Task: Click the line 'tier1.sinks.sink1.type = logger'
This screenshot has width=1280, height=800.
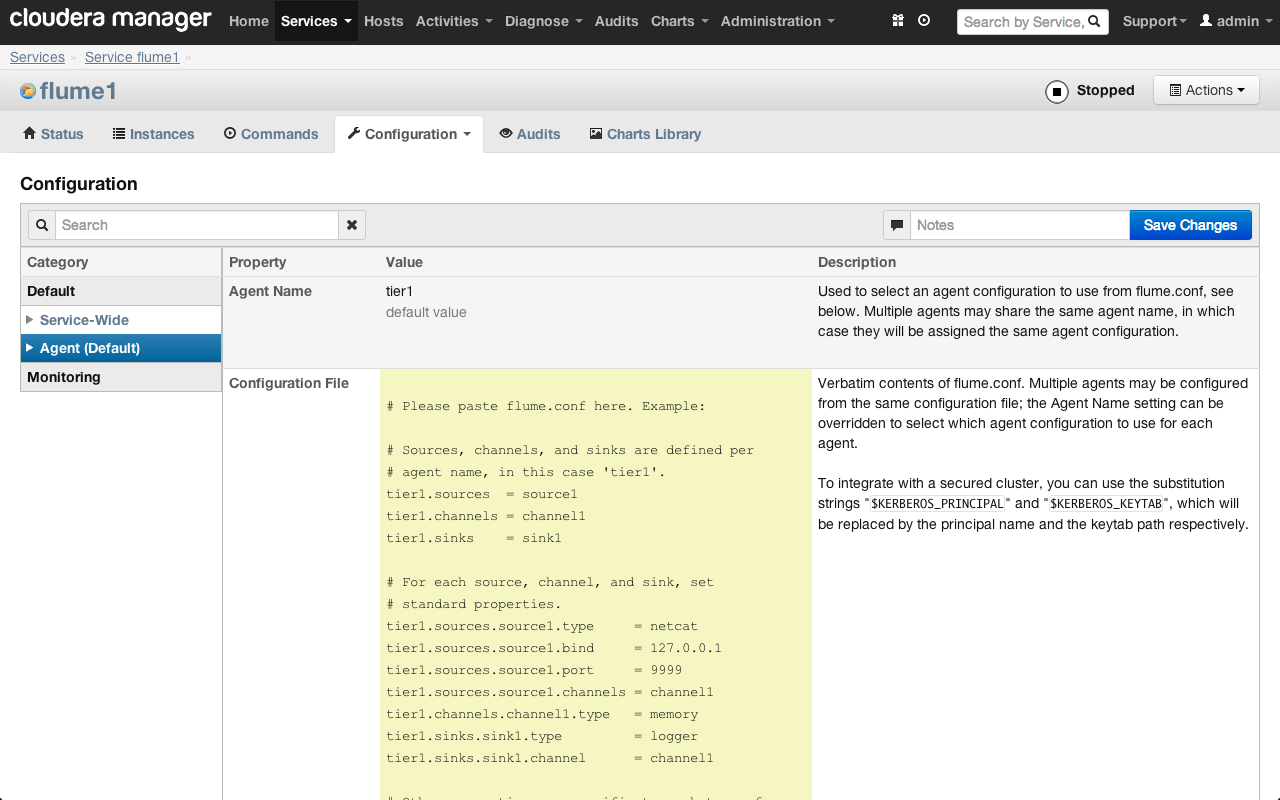Action: (x=542, y=736)
